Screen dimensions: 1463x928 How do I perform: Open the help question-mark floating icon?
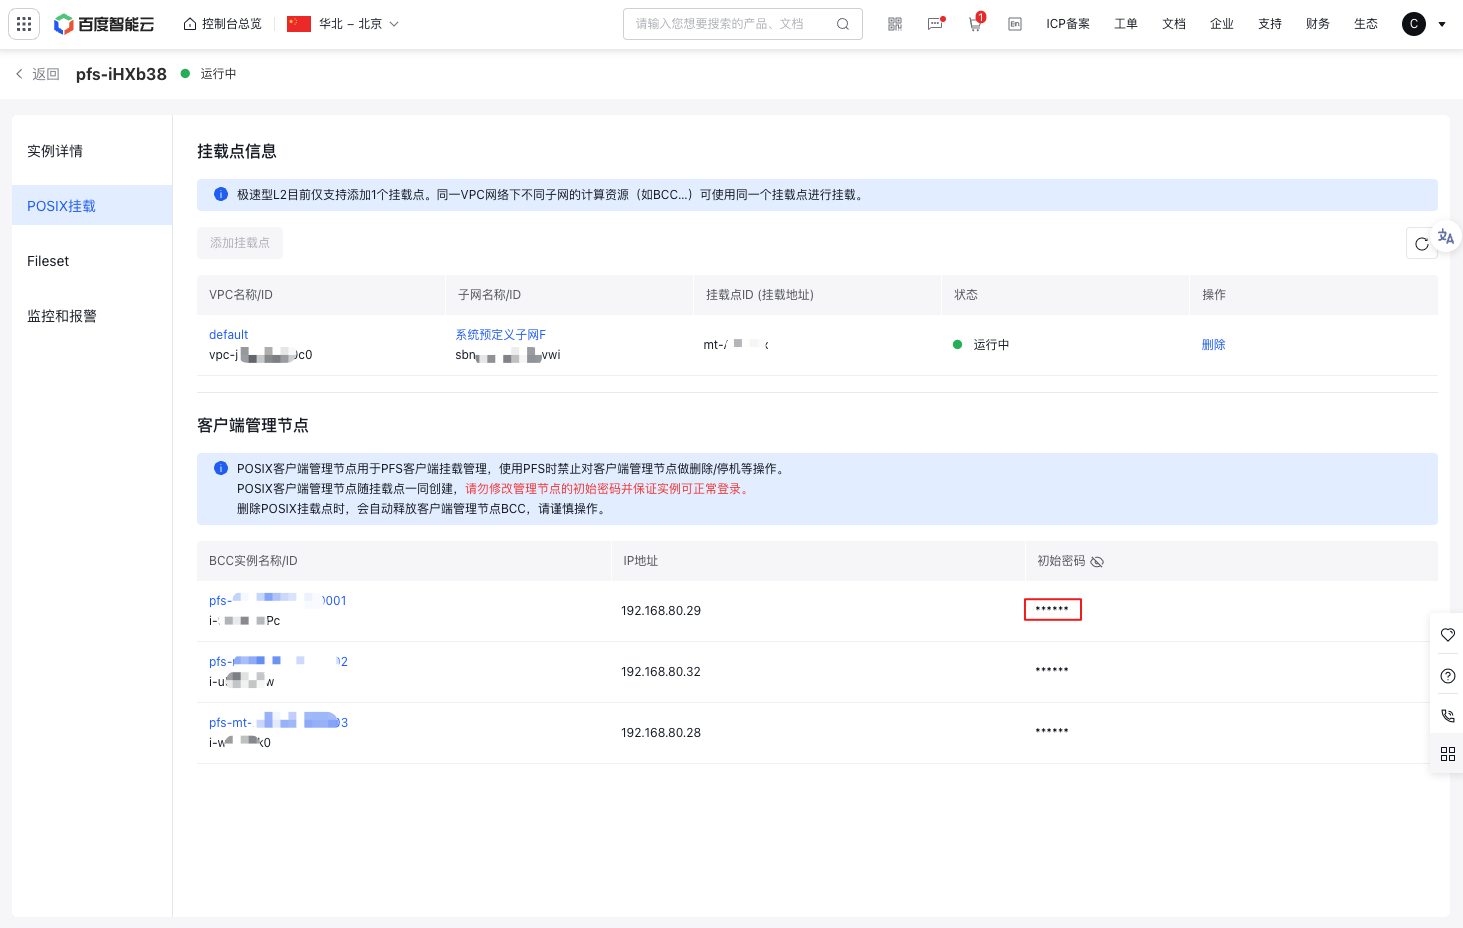[1447, 676]
